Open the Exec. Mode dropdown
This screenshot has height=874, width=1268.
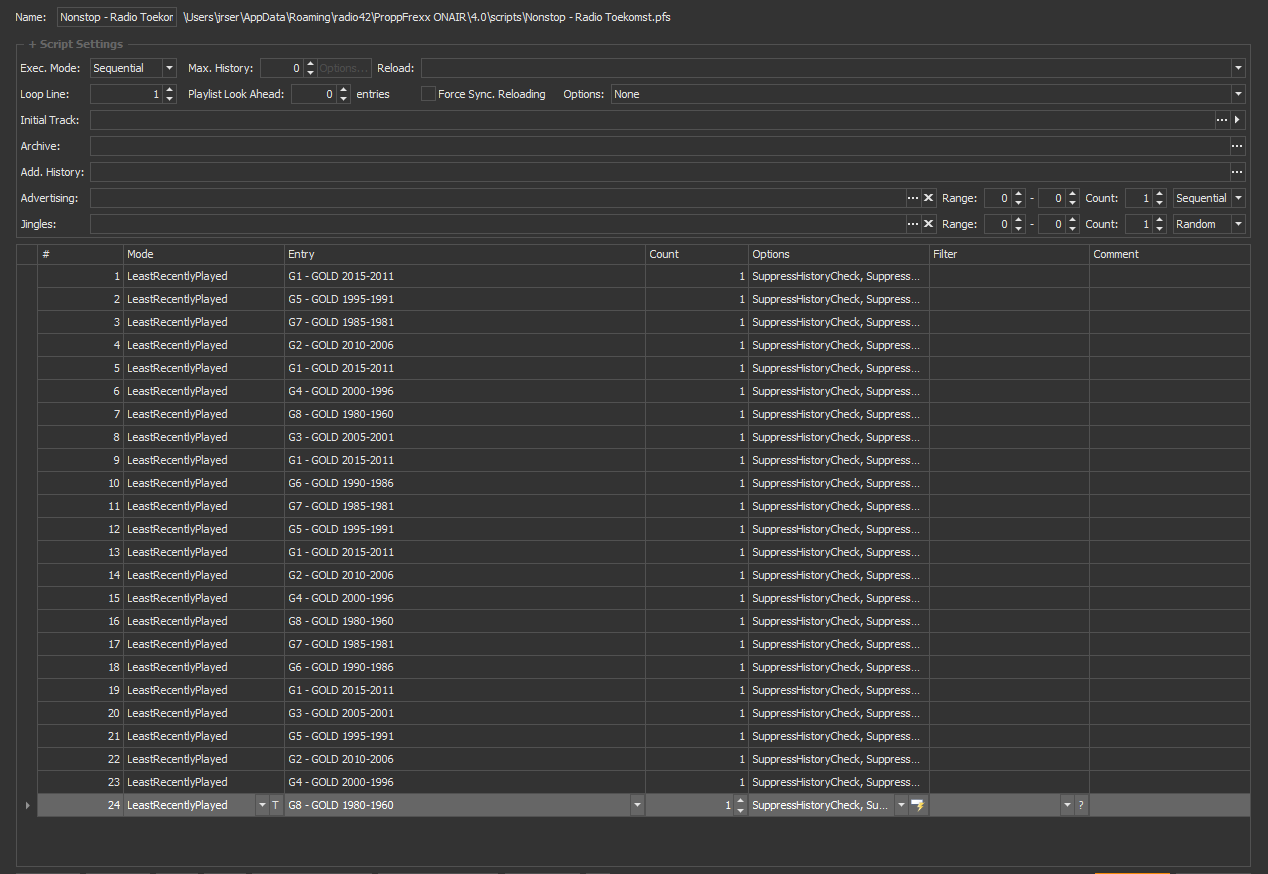pos(169,68)
